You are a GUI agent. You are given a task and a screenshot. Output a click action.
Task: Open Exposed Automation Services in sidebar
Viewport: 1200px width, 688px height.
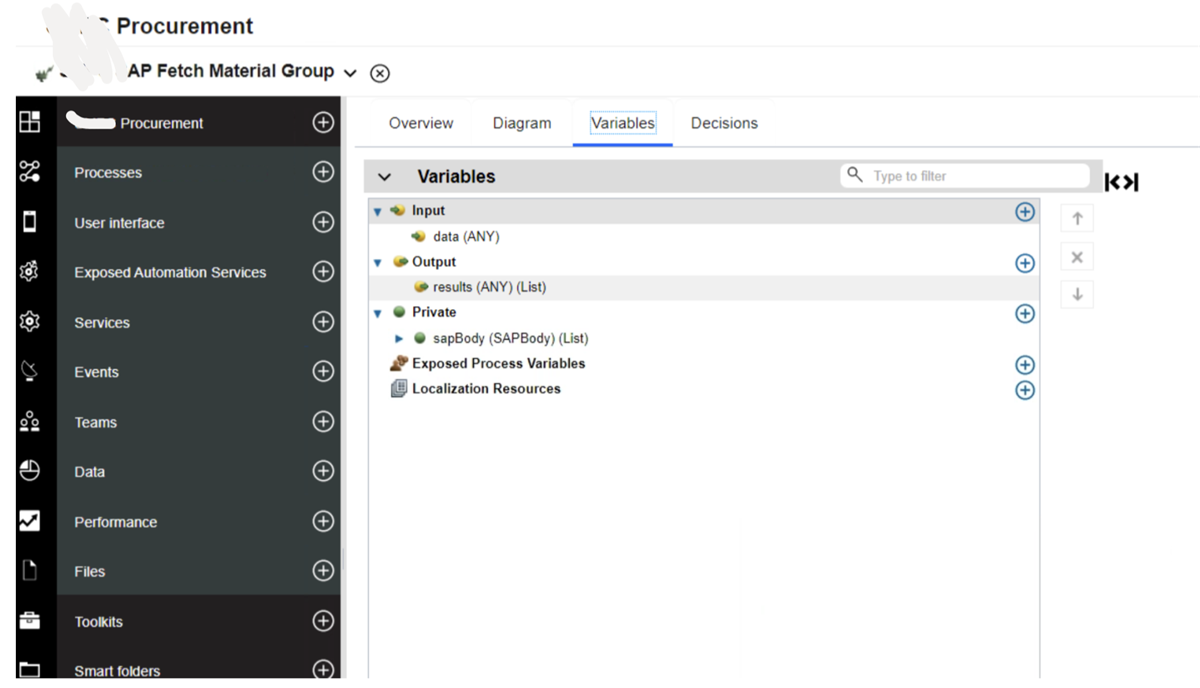click(170, 272)
